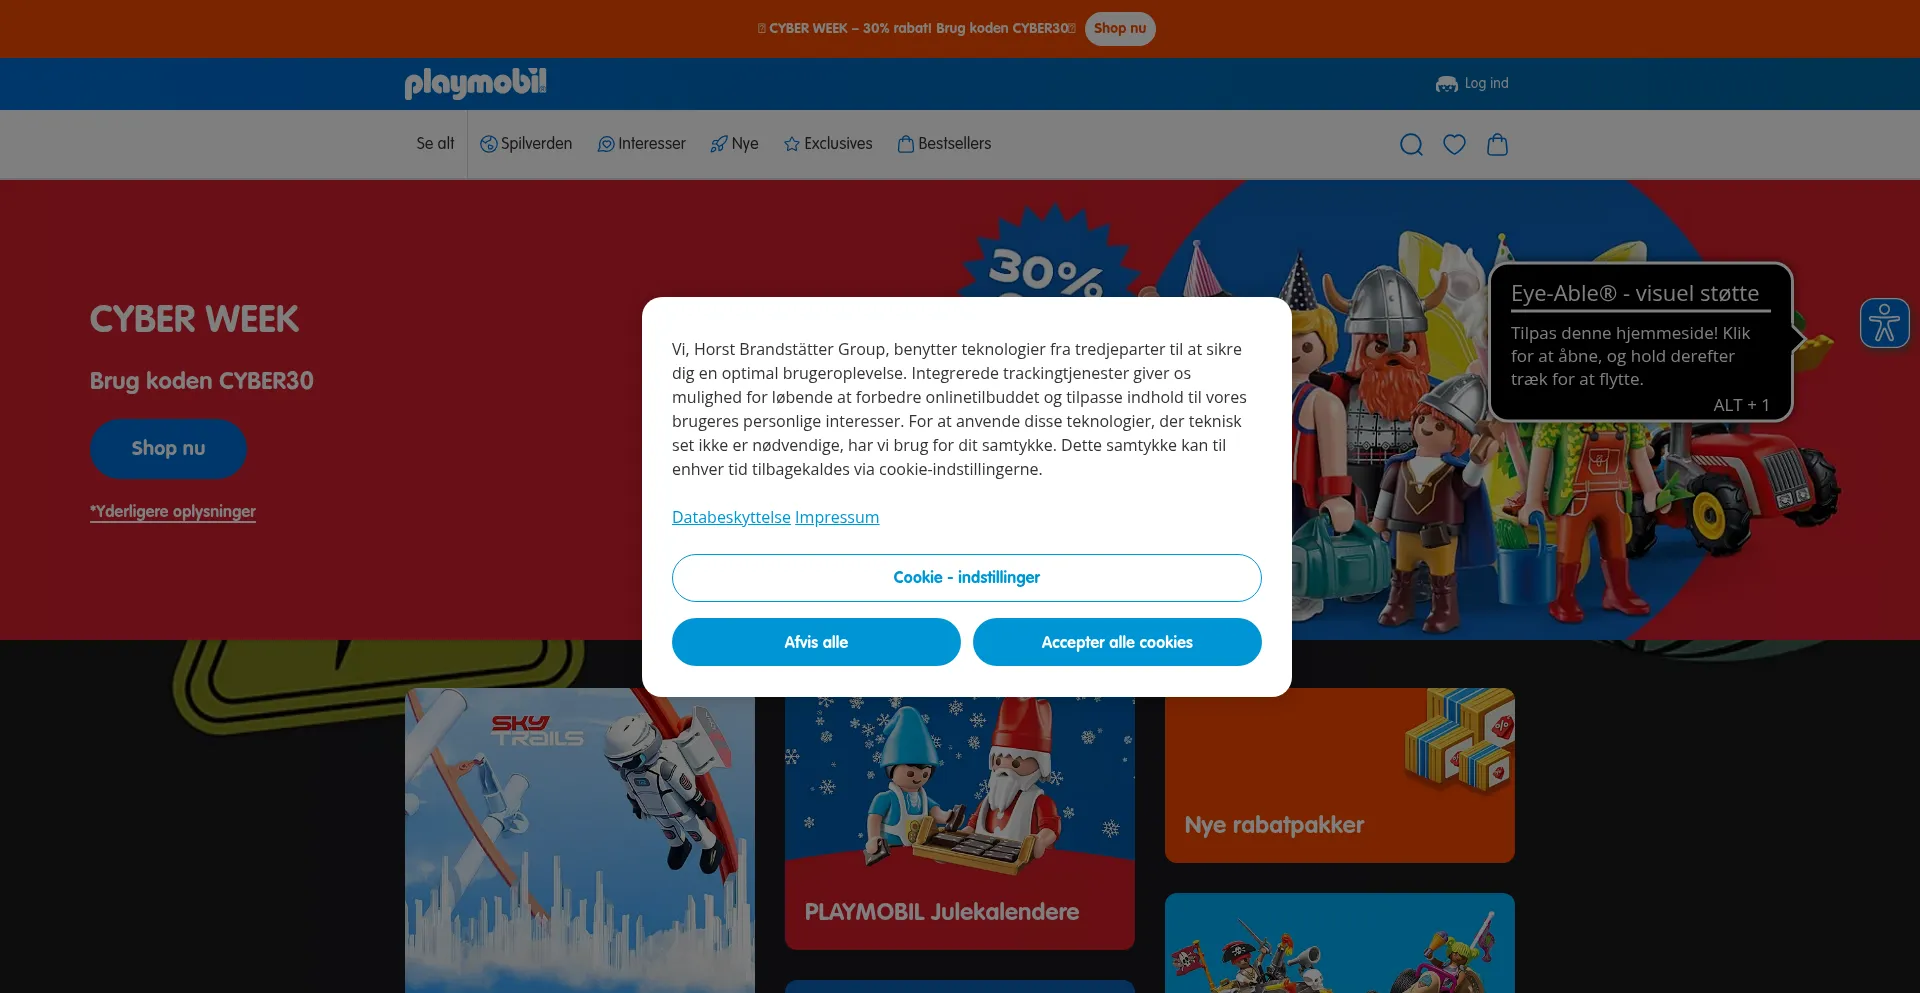Click the Afvis alle button
This screenshot has height=993, width=1920.
click(x=816, y=642)
